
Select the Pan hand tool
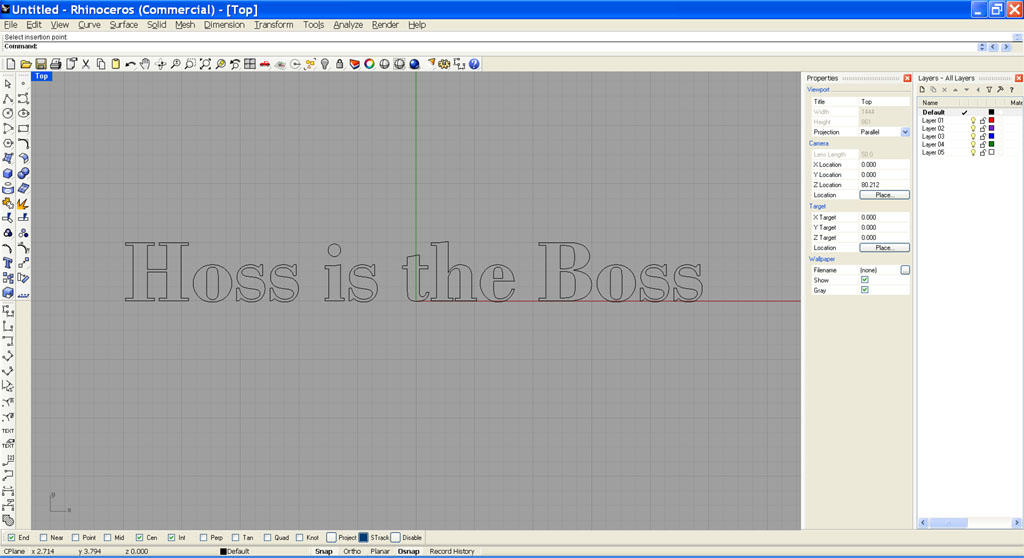tap(145, 64)
